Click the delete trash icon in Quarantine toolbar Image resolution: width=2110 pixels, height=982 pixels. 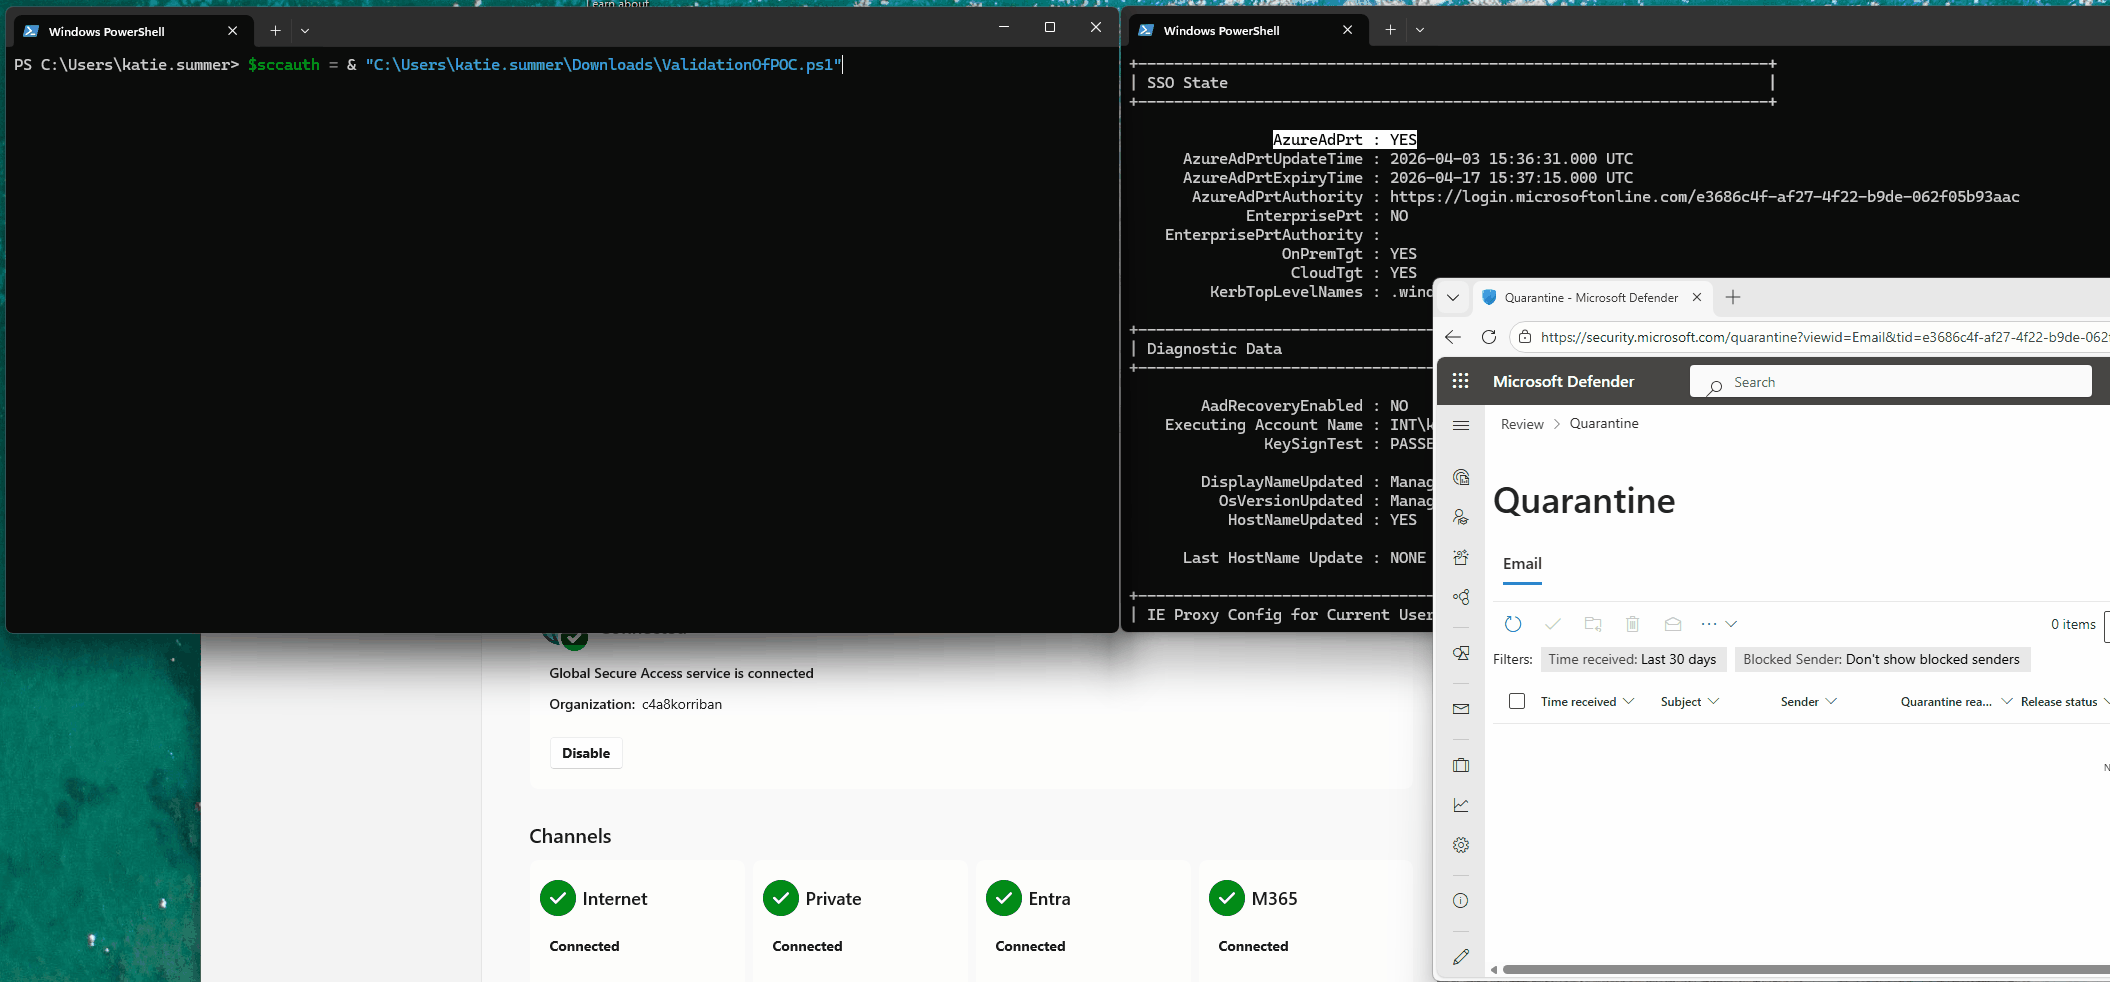(x=1632, y=624)
